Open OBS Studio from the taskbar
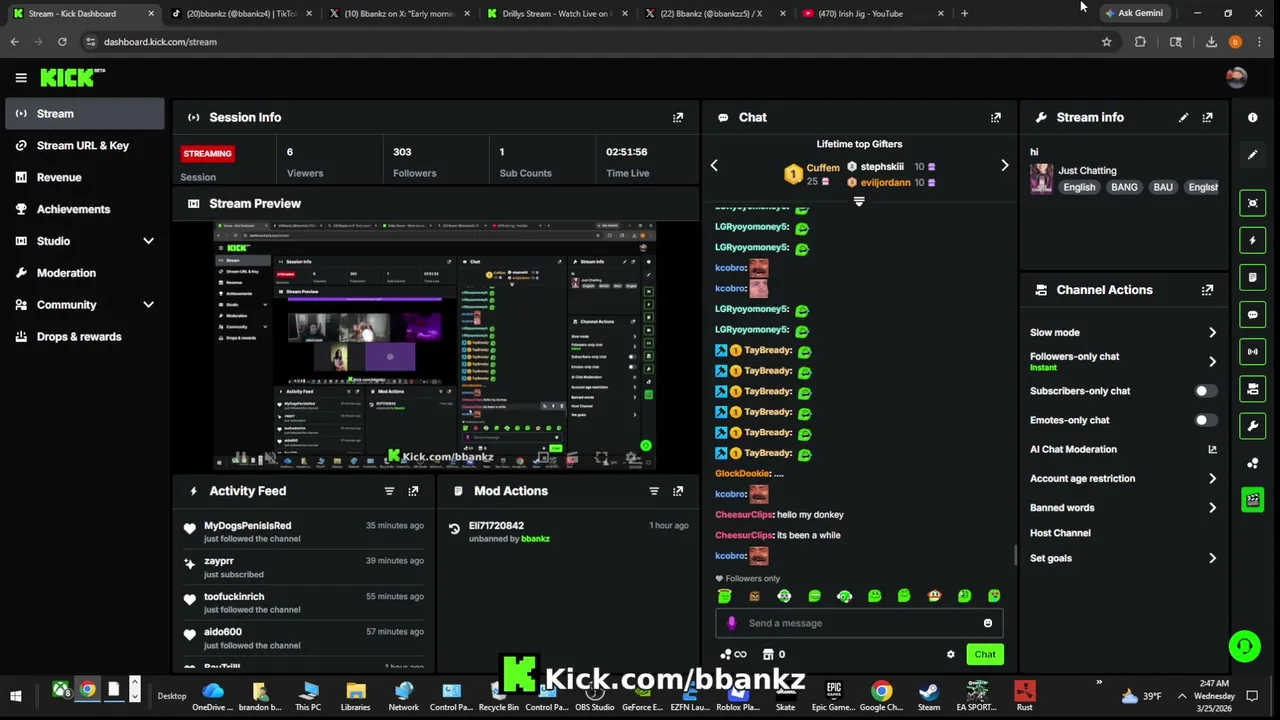Viewport: 1280px width, 720px height. (594, 696)
